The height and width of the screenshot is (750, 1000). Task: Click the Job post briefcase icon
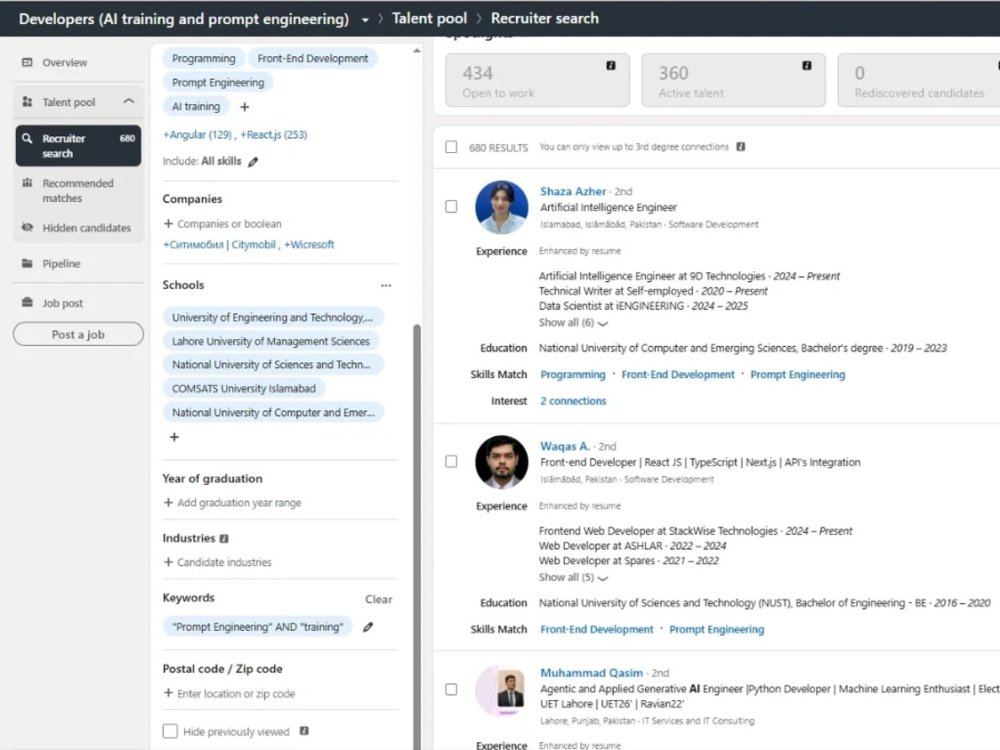coord(27,302)
